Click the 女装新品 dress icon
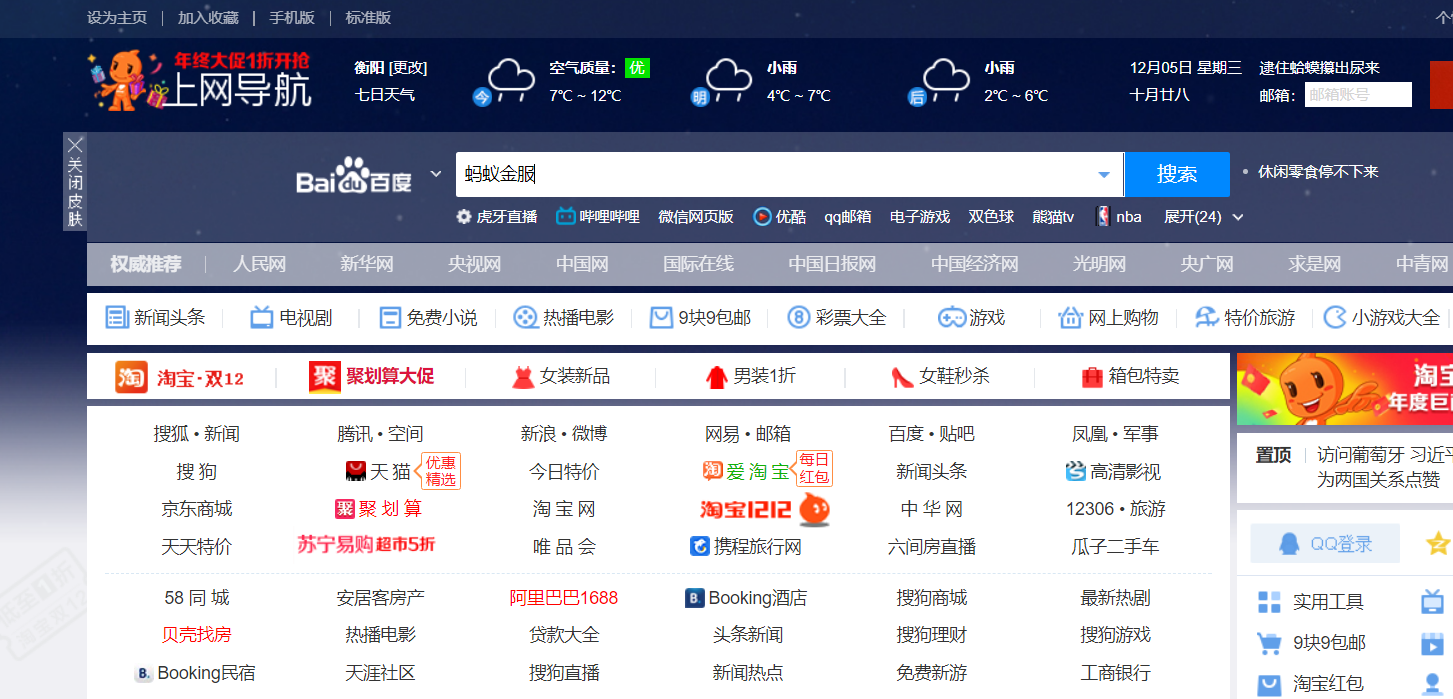Image resolution: width=1453 pixels, height=699 pixels. point(523,377)
